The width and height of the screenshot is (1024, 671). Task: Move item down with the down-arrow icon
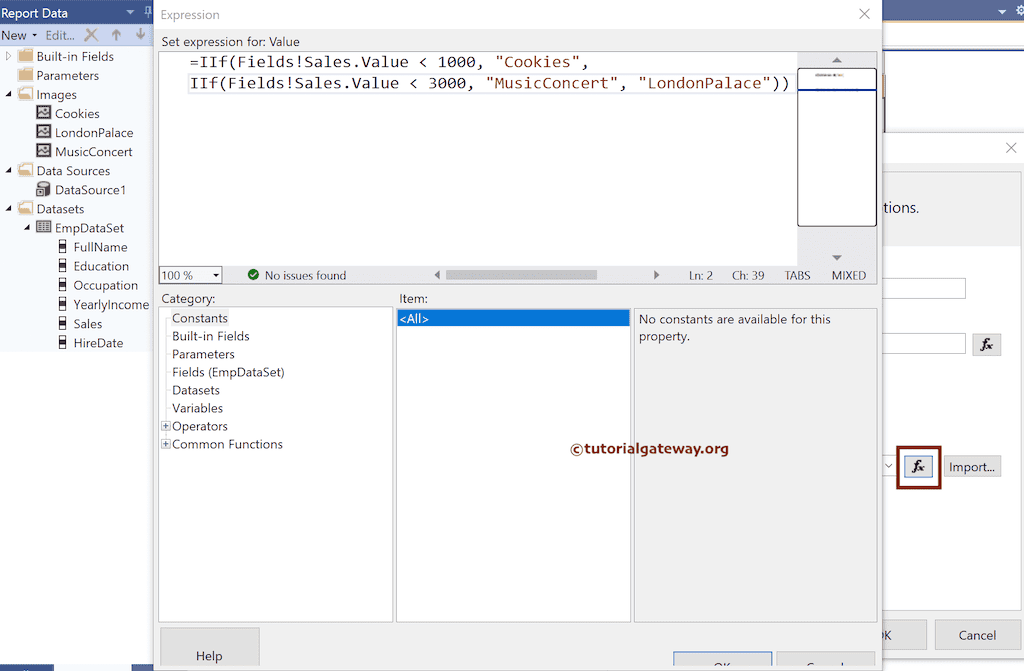point(139,34)
